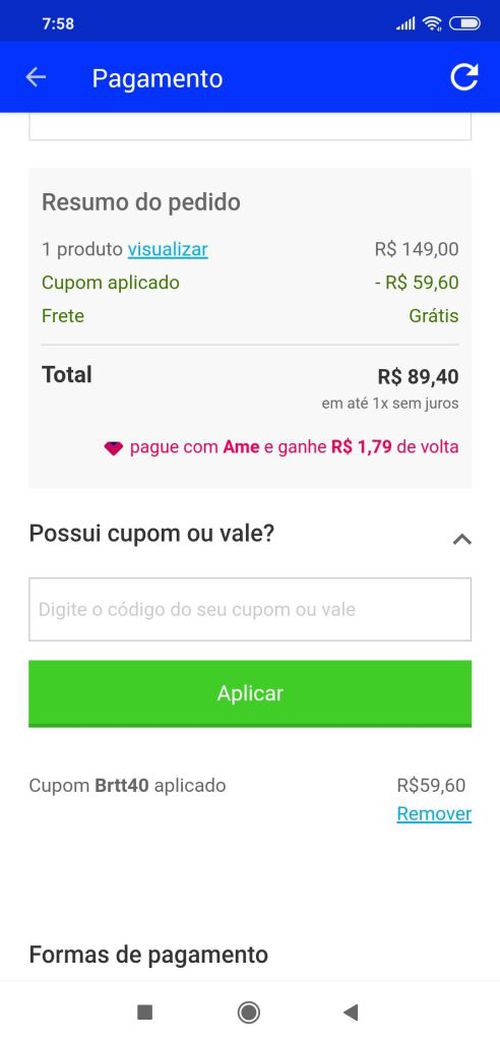The width and height of the screenshot is (500, 1041).
Task: Tap Android home circle button
Action: coord(249,1012)
